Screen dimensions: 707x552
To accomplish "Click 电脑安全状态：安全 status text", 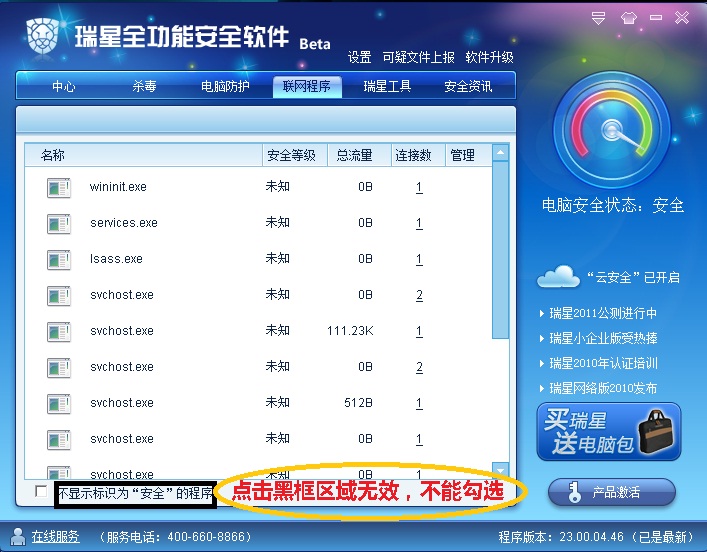I will [613, 206].
